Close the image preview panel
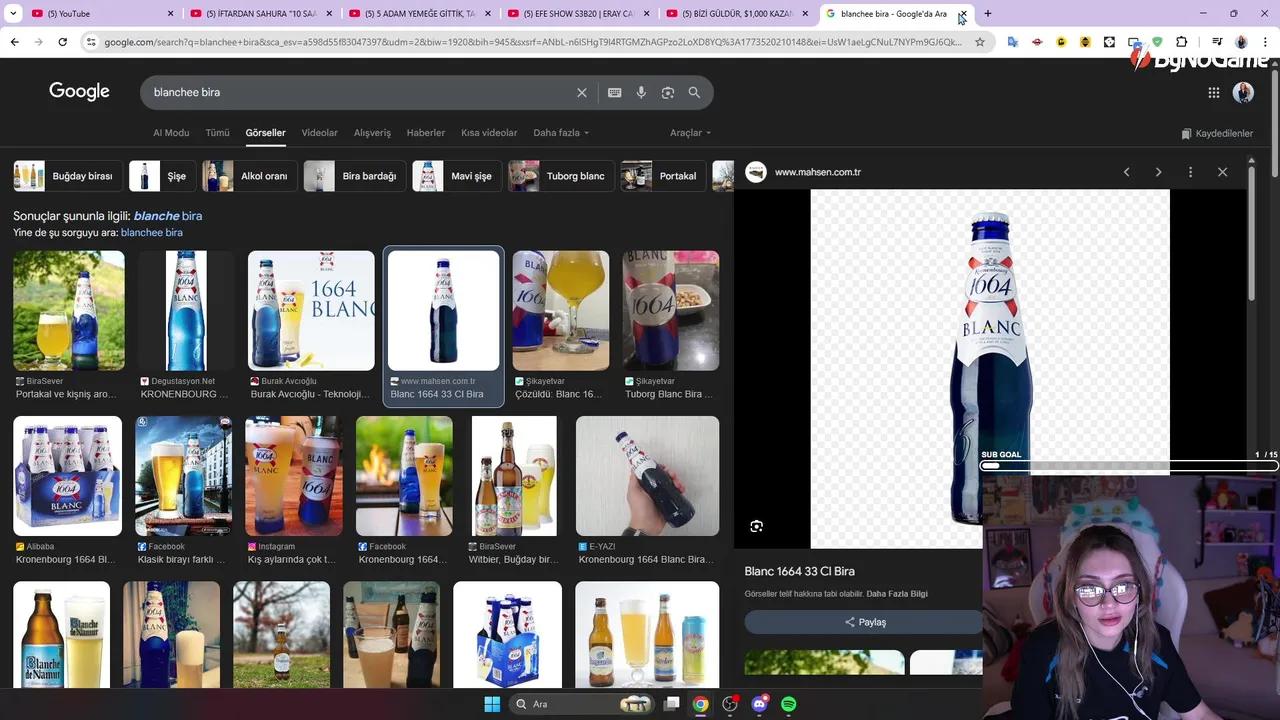Viewport: 1280px width, 720px height. [1222, 172]
